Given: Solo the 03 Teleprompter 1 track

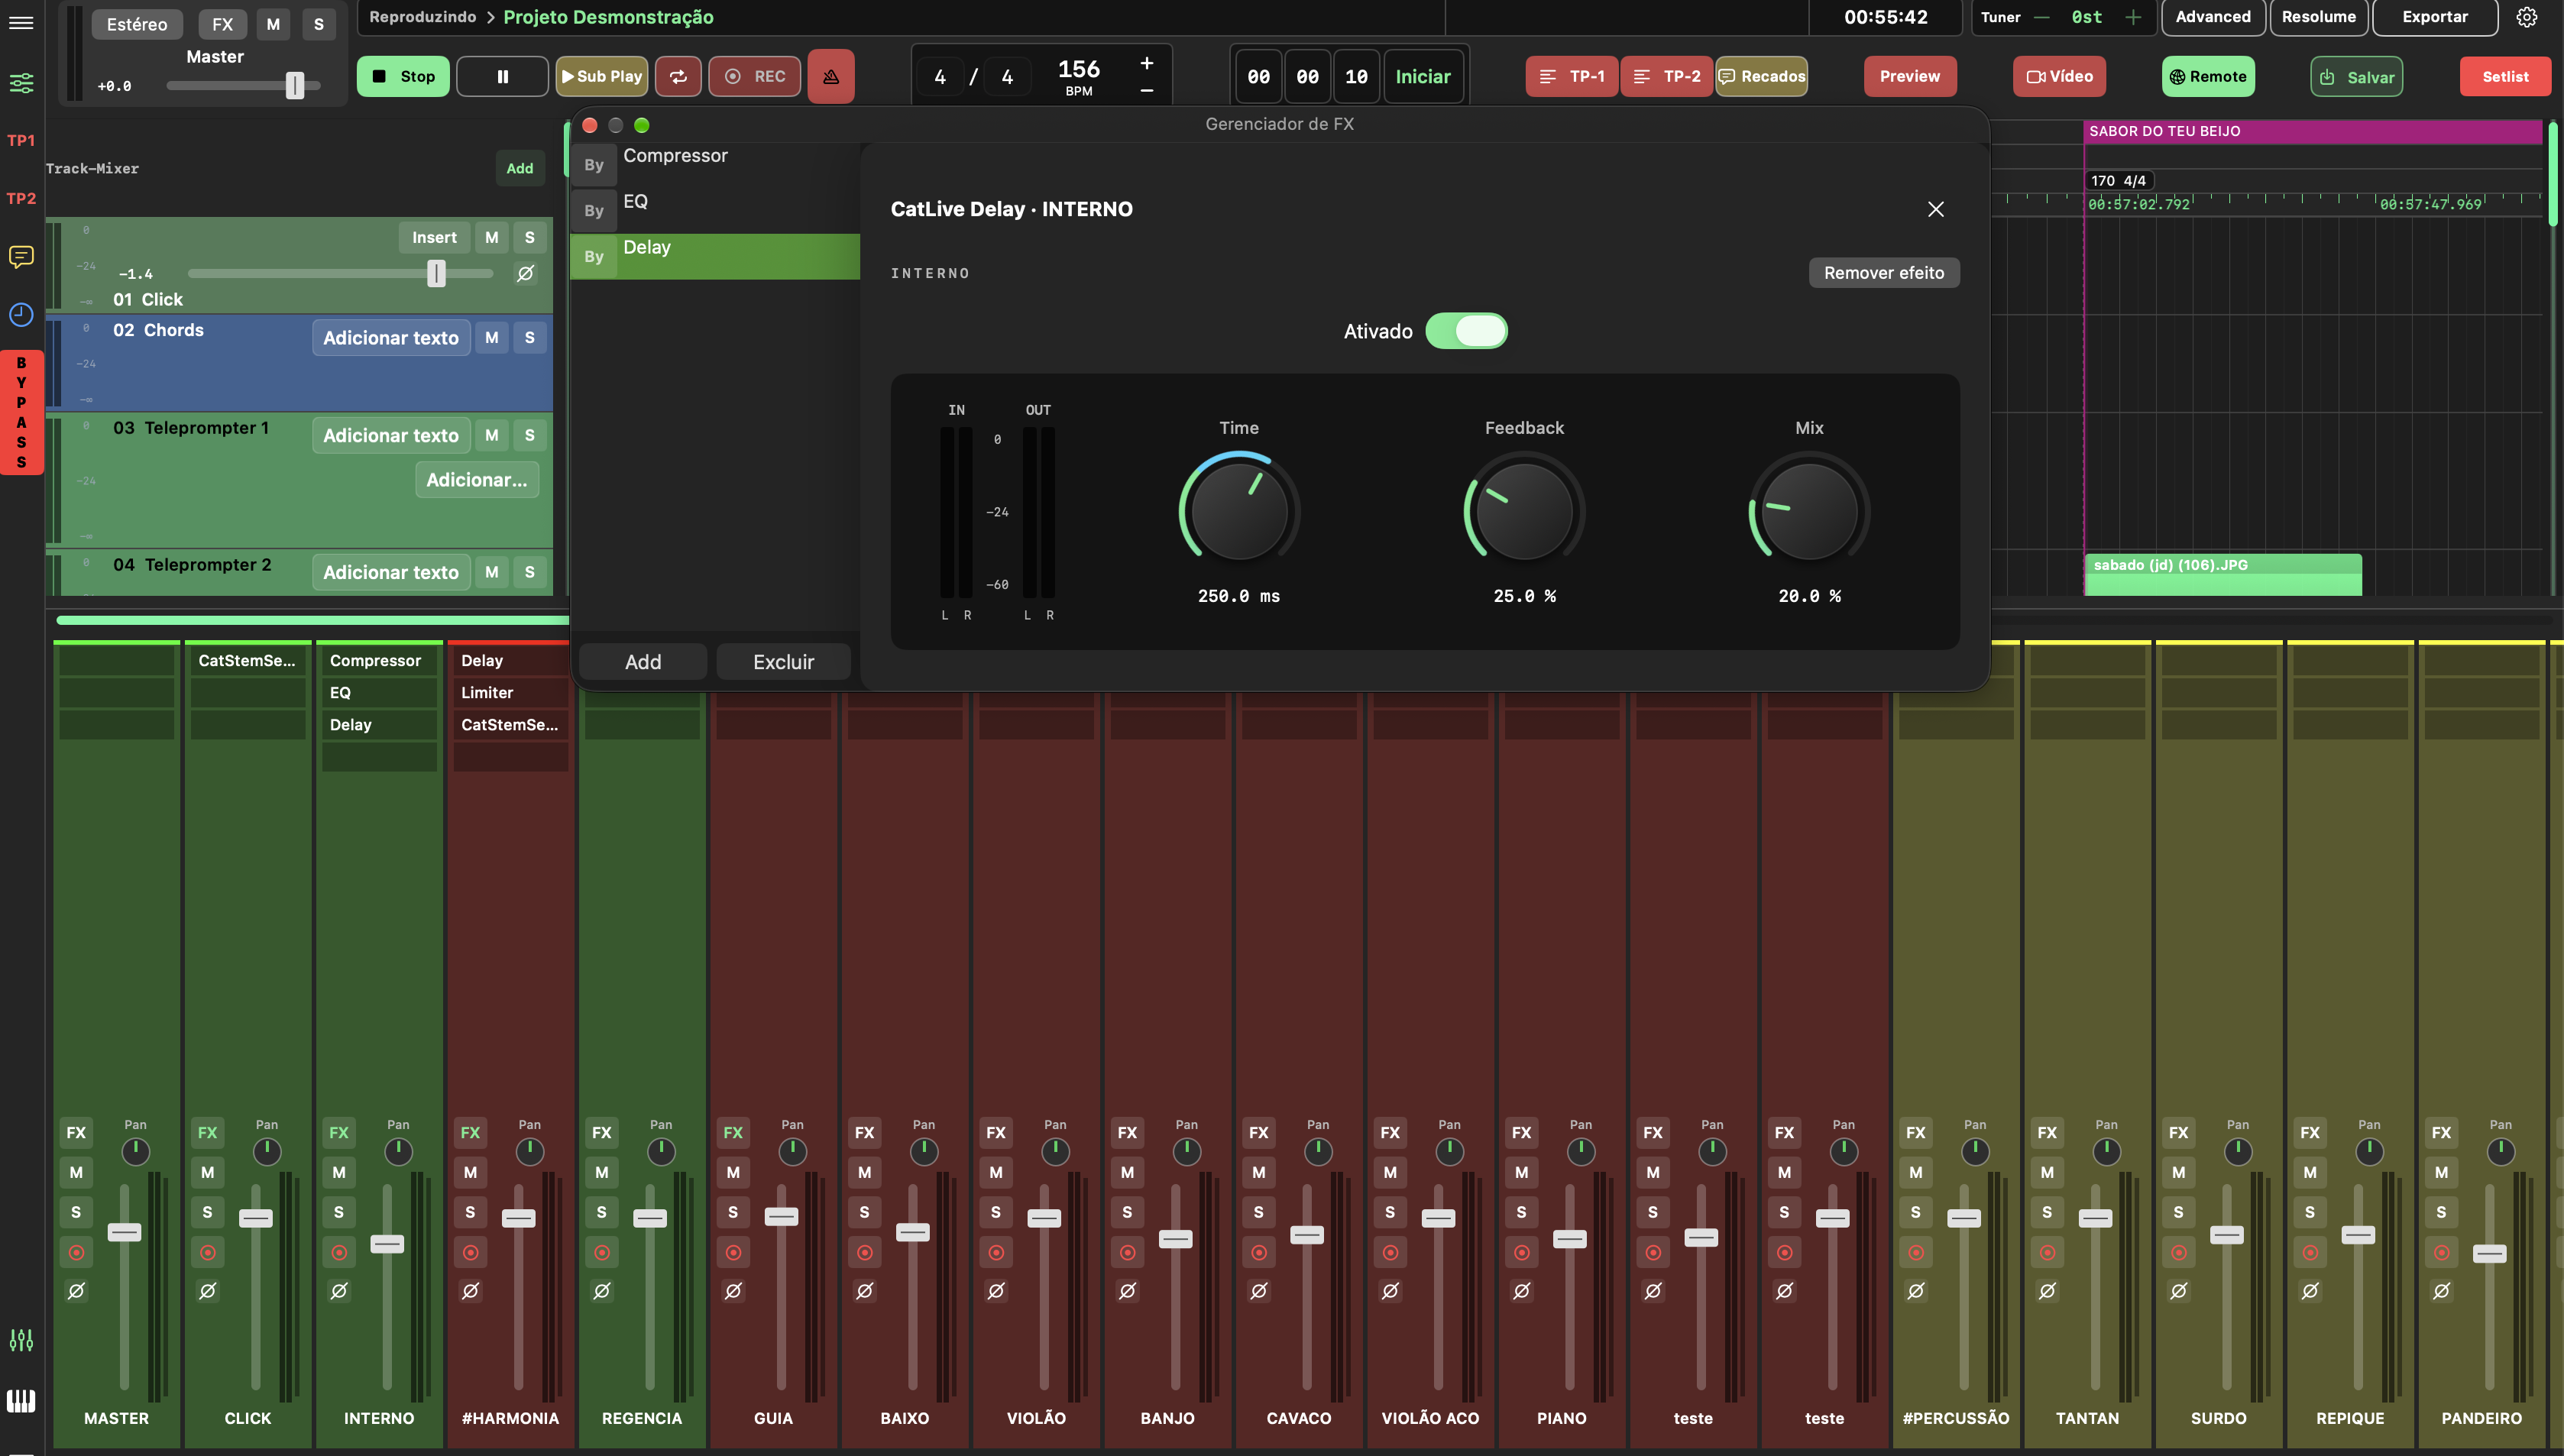Looking at the screenshot, I should (x=529, y=435).
